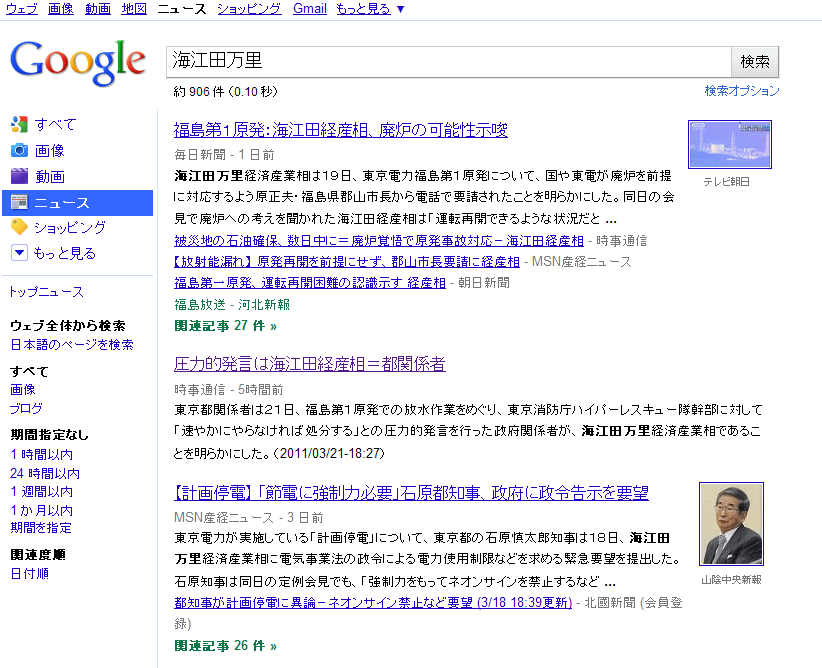Click the Google logo
The image size is (822, 668).
[x=78, y=62]
